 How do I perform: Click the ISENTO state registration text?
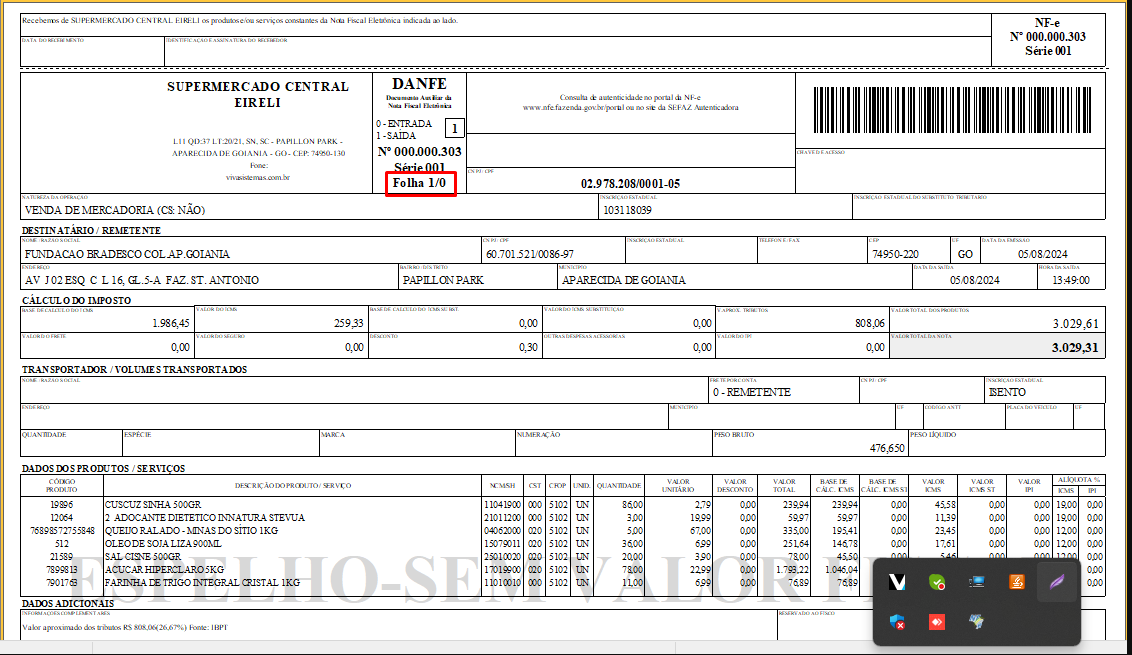1007,392
